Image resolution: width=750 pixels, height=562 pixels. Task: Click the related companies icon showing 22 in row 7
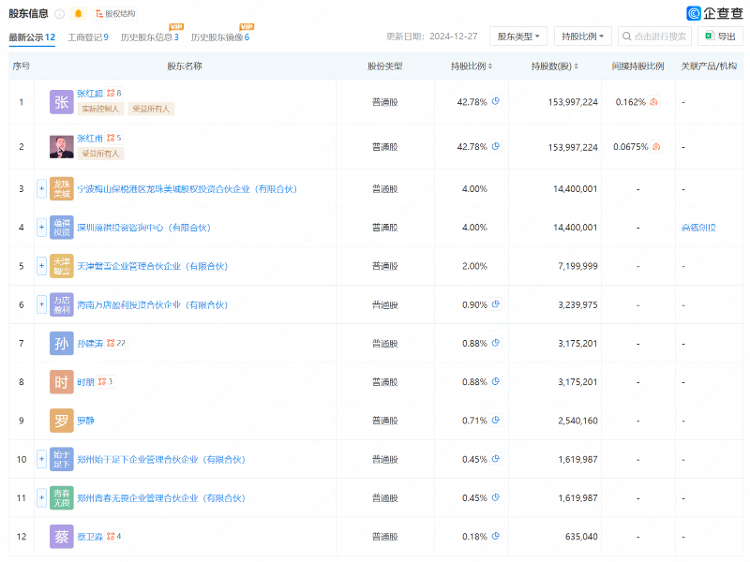tap(116, 343)
